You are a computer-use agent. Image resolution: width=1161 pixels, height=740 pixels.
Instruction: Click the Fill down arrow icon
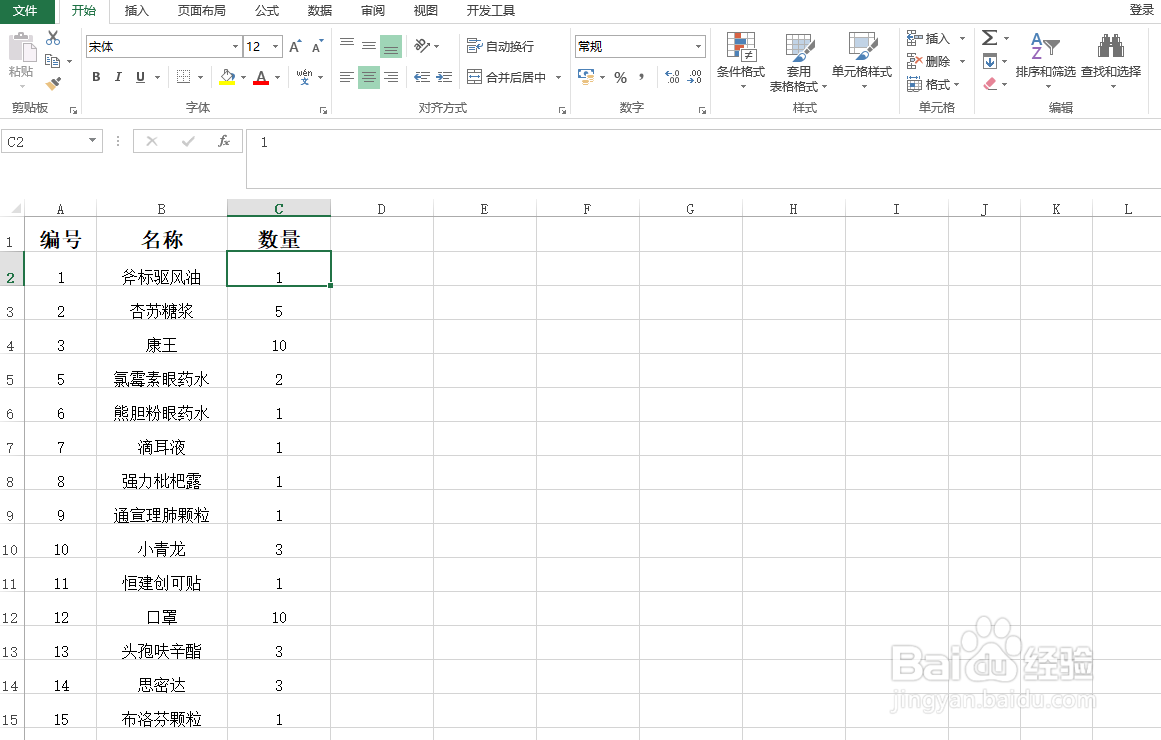pyautogui.click(x=990, y=61)
